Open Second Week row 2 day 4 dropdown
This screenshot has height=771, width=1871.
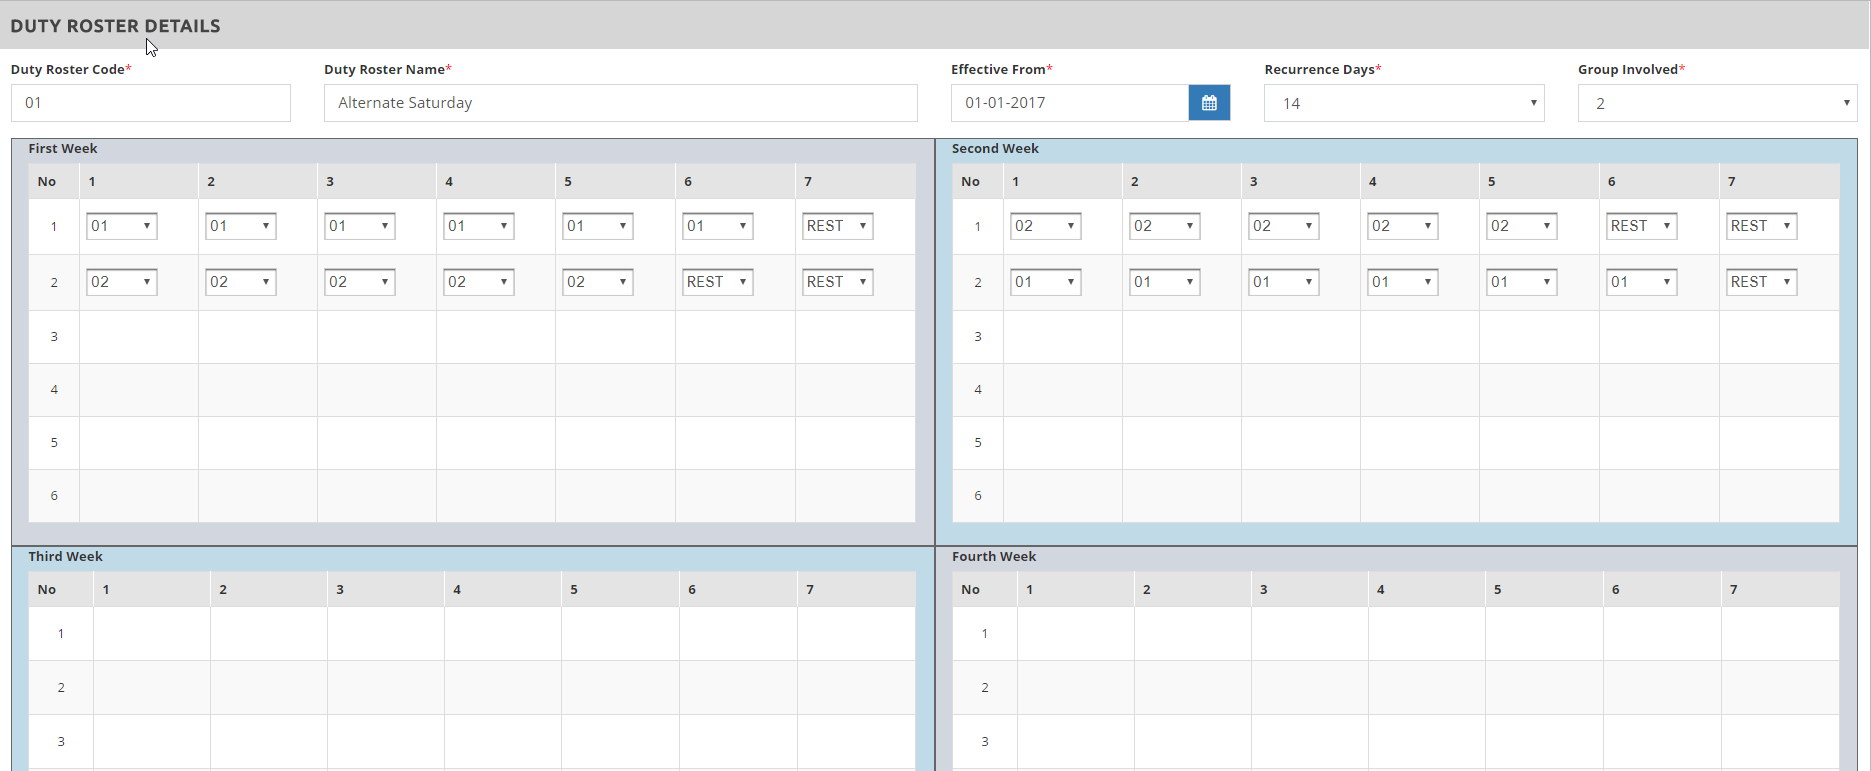(1403, 282)
